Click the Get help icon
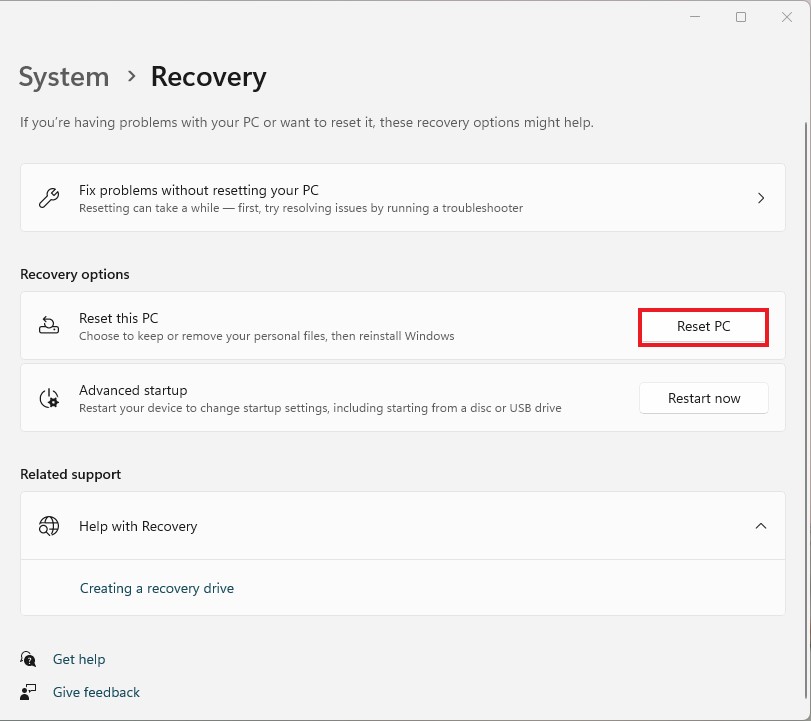Image resolution: width=811 pixels, height=721 pixels. pyautogui.click(x=28, y=659)
